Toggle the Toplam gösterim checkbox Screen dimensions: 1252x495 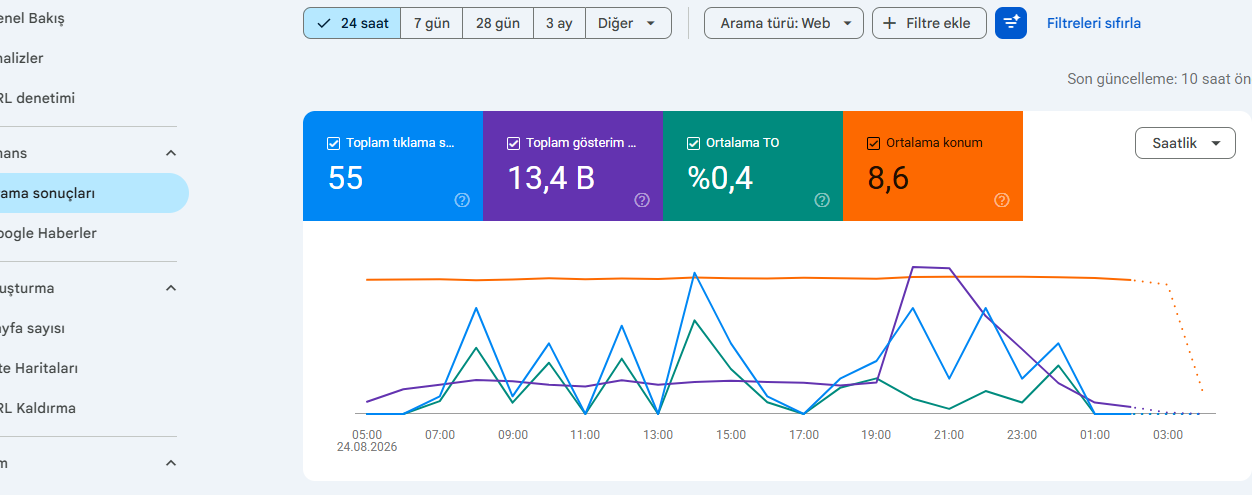[x=514, y=143]
